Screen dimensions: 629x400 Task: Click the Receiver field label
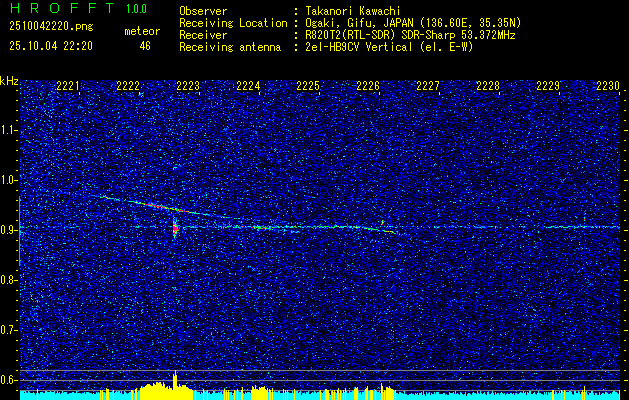pos(203,35)
